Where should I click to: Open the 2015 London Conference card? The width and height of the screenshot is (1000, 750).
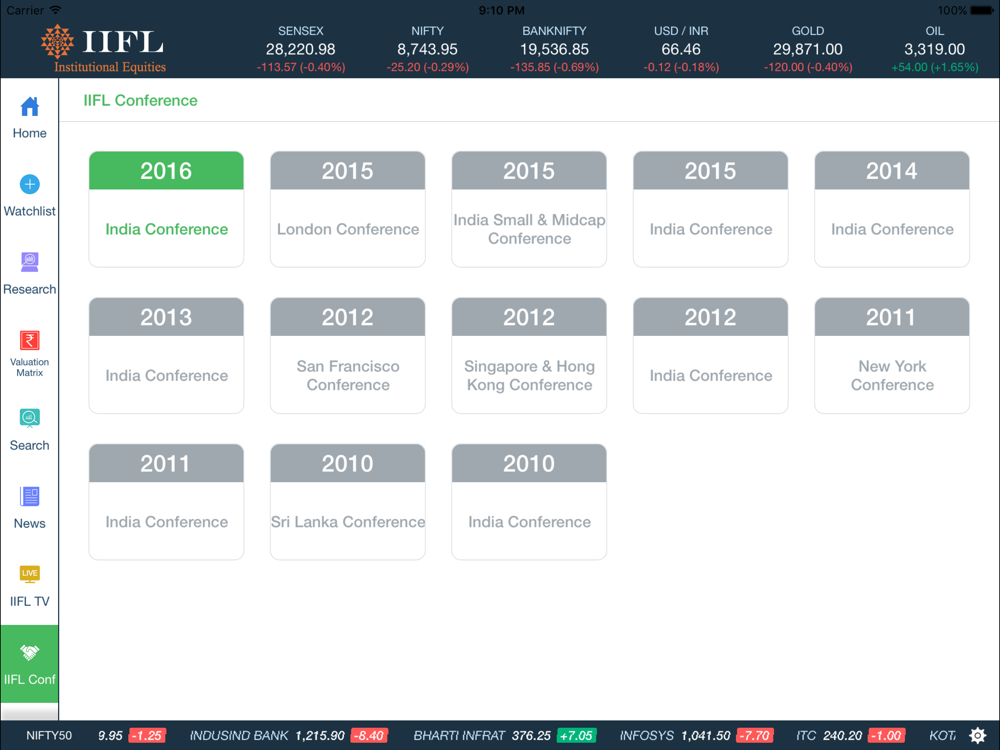click(x=348, y=209)
